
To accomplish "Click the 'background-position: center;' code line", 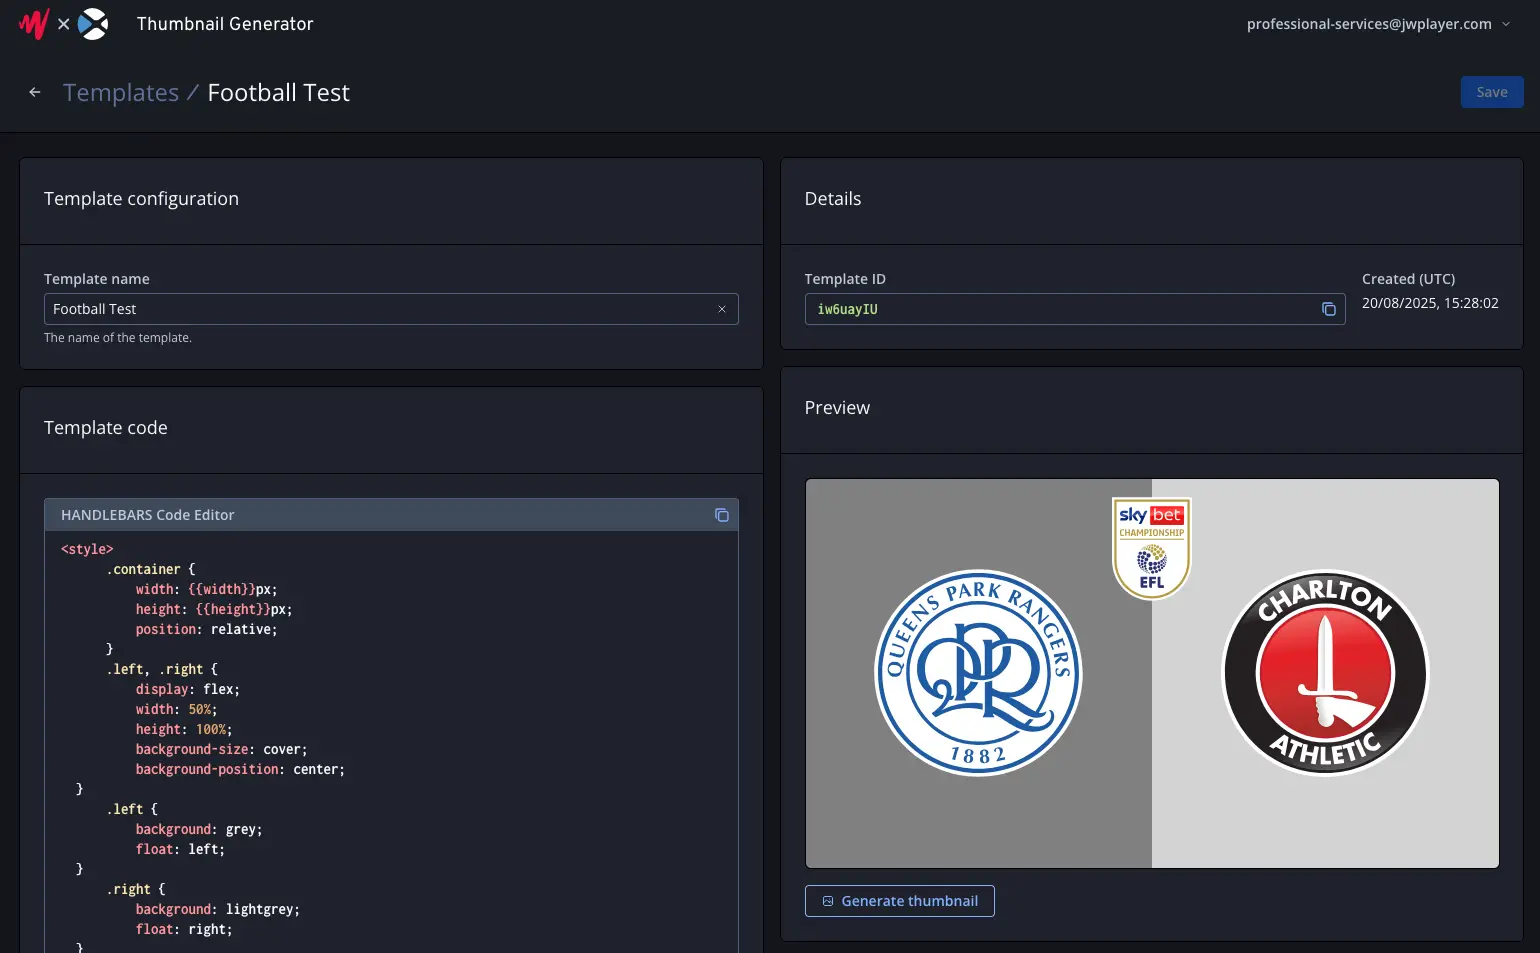I will click(240, 769).
